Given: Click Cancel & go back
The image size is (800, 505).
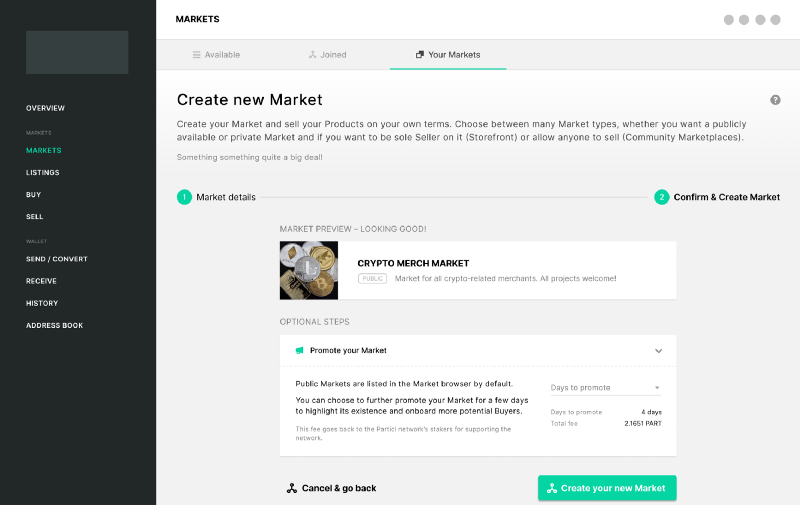Looking at the screenshot, I should coord(332,488).
